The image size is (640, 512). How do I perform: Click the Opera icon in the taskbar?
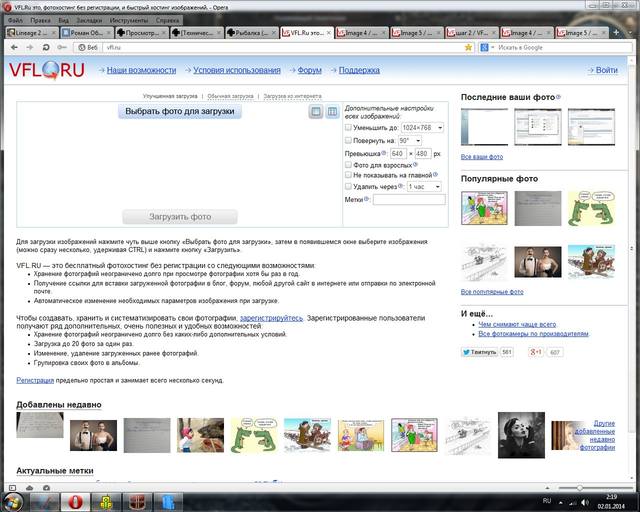[x=75, y=502]
